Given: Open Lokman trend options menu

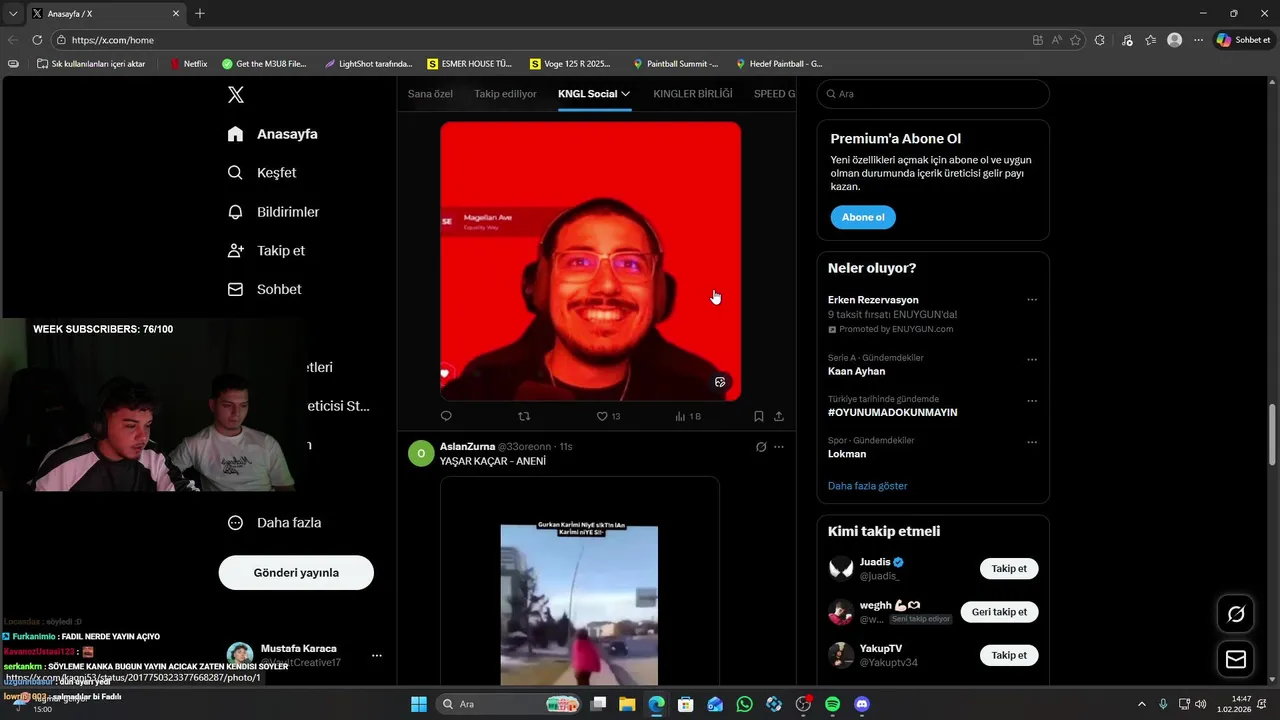Looking at the screenshot, I should pos(1032,442).
